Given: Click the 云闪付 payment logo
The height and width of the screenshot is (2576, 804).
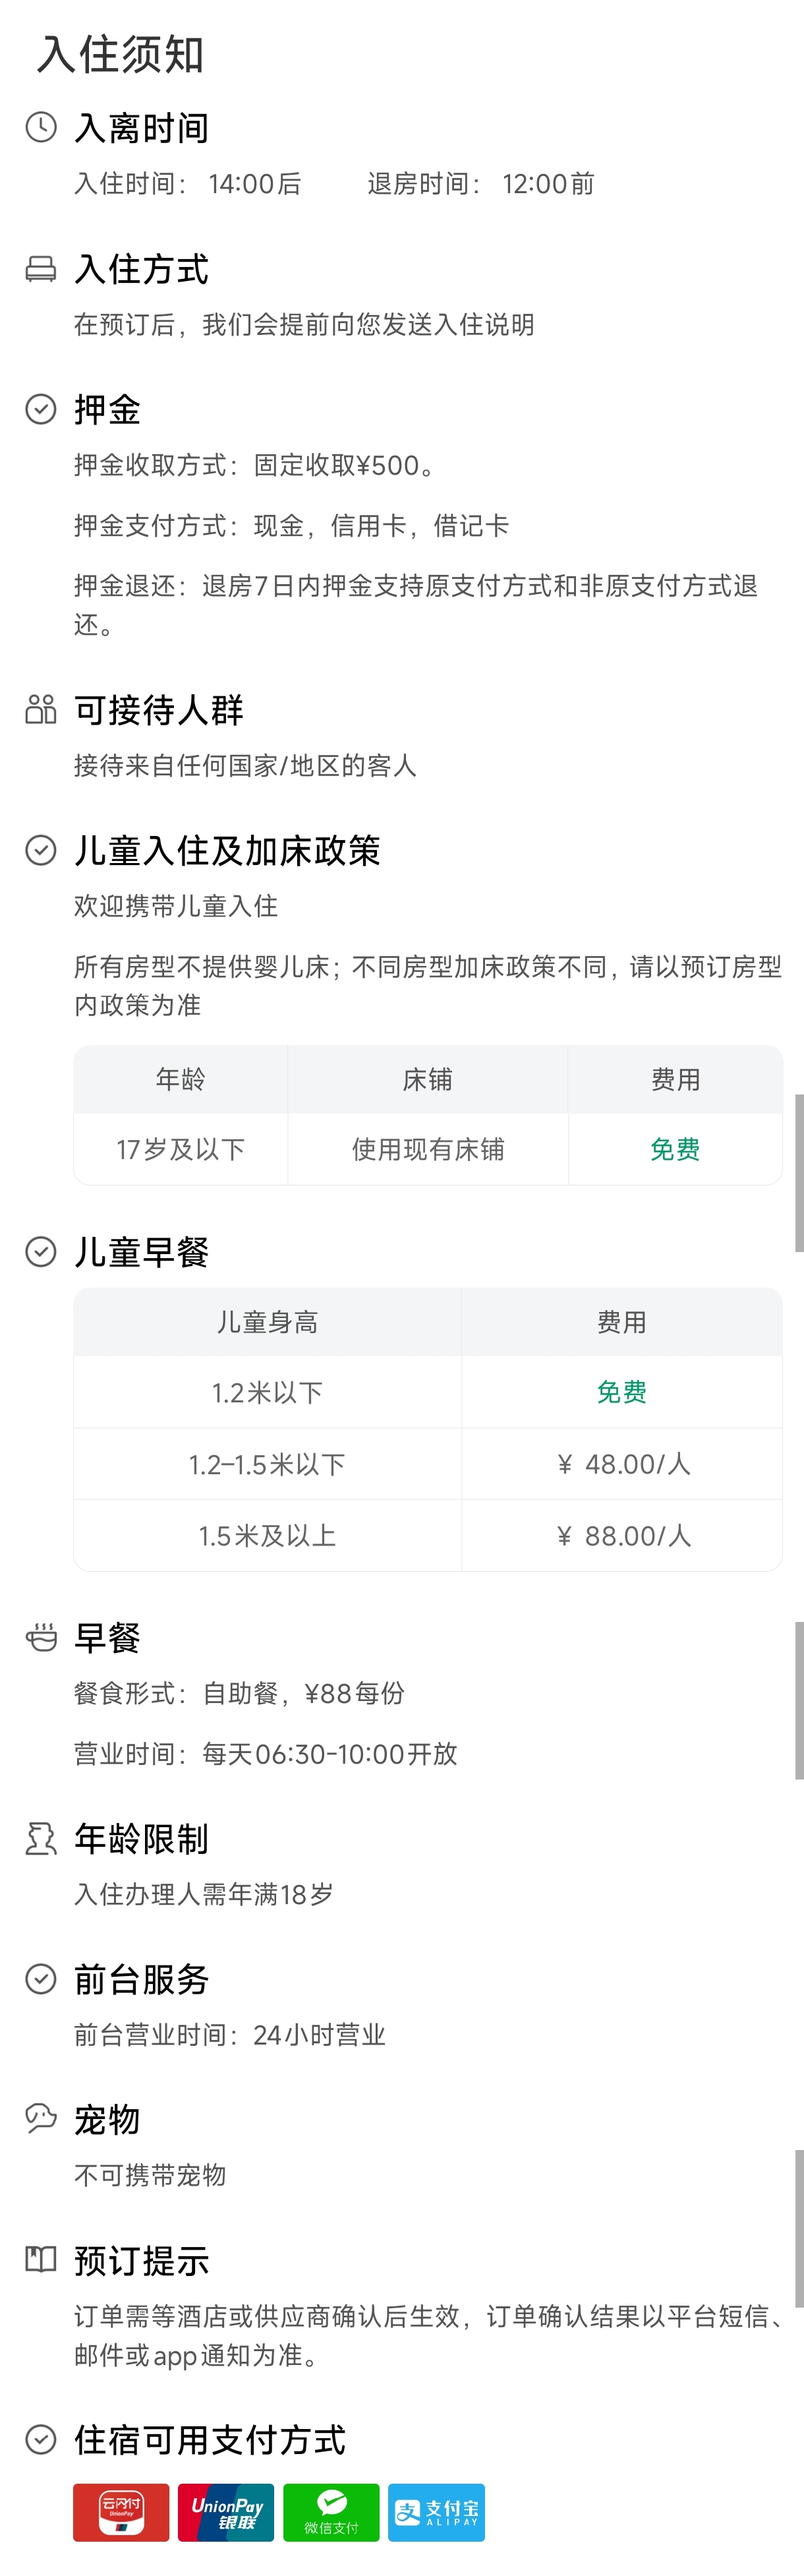Looking at the screenshot, I should pyautogui.click(x=121, y=2512).
